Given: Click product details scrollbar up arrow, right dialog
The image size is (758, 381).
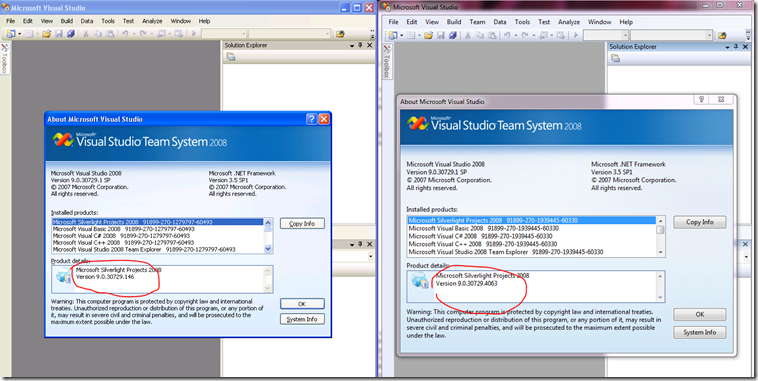Looking at the screenshot, I should tap(660, 276).
